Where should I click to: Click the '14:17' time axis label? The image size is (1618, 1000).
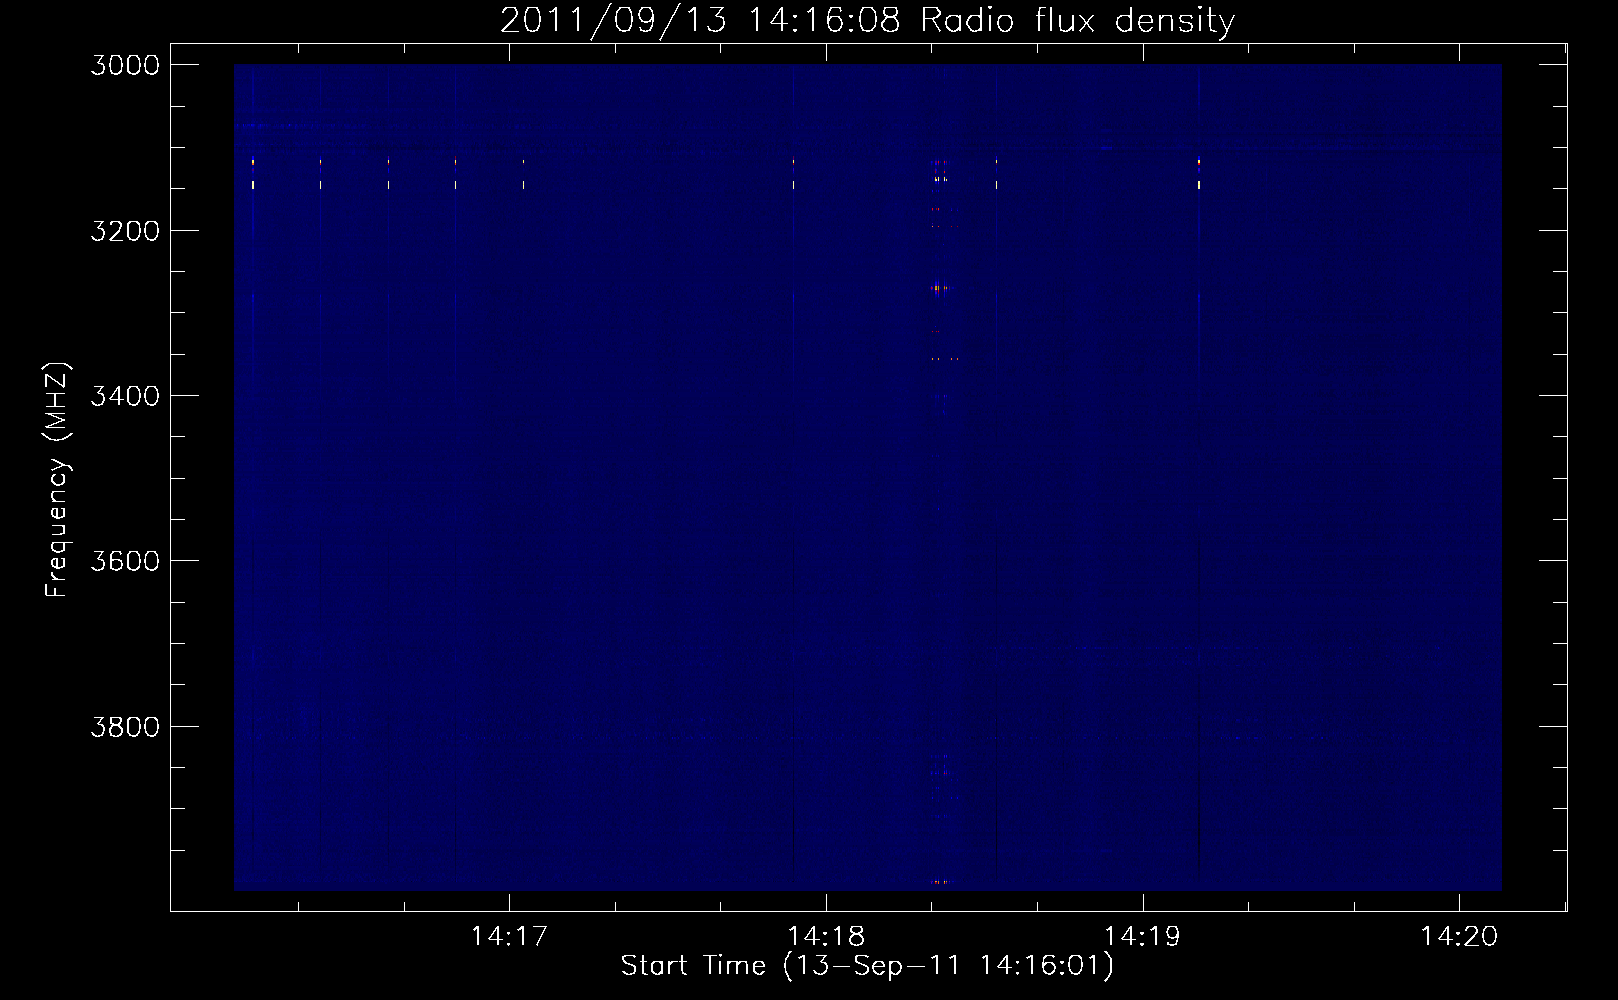pyautogui.click(x=510, y=936)
